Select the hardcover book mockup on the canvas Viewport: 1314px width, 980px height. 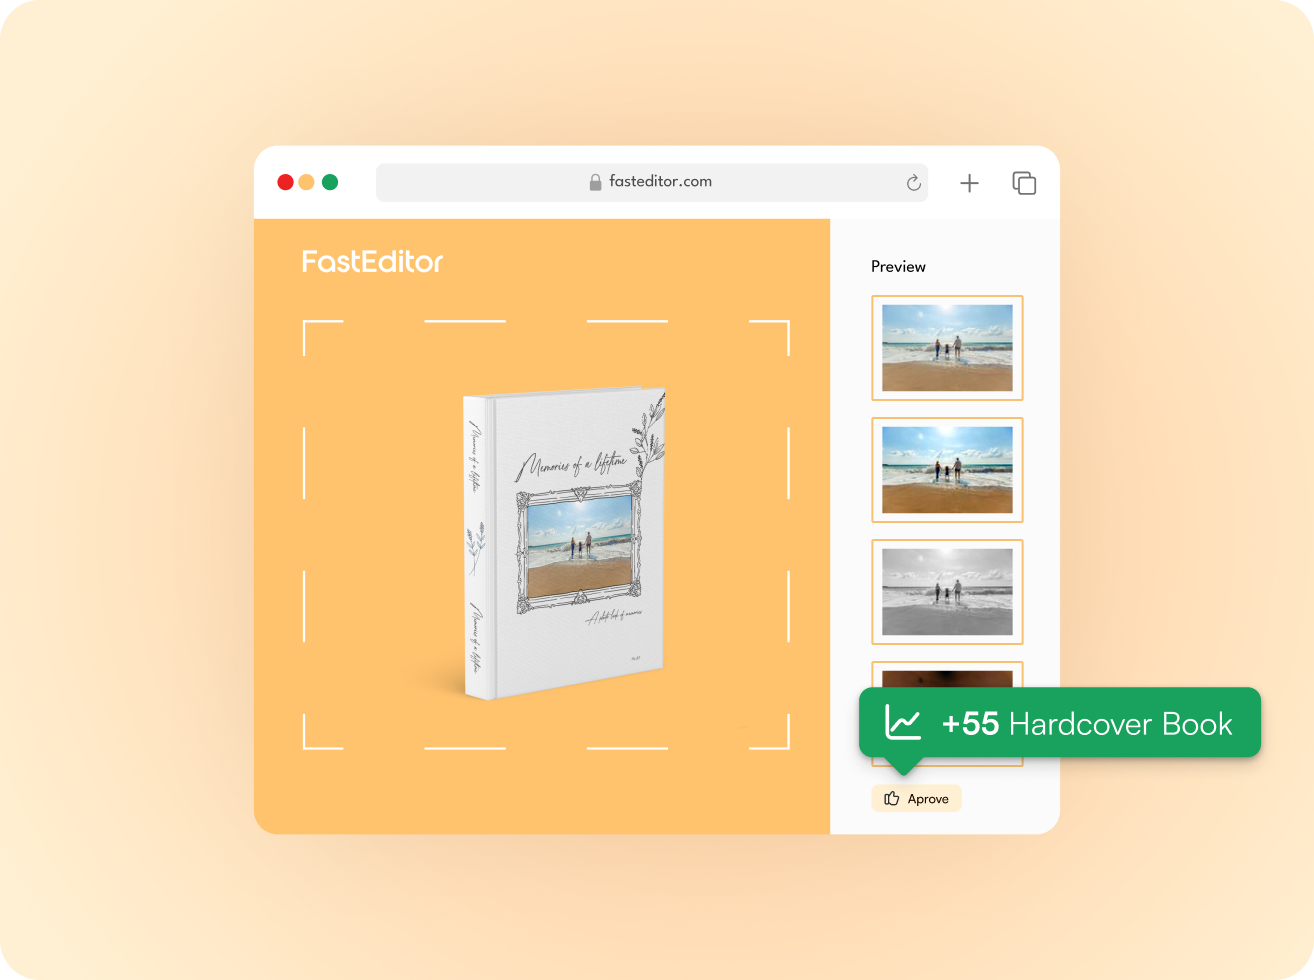point(565,540)
